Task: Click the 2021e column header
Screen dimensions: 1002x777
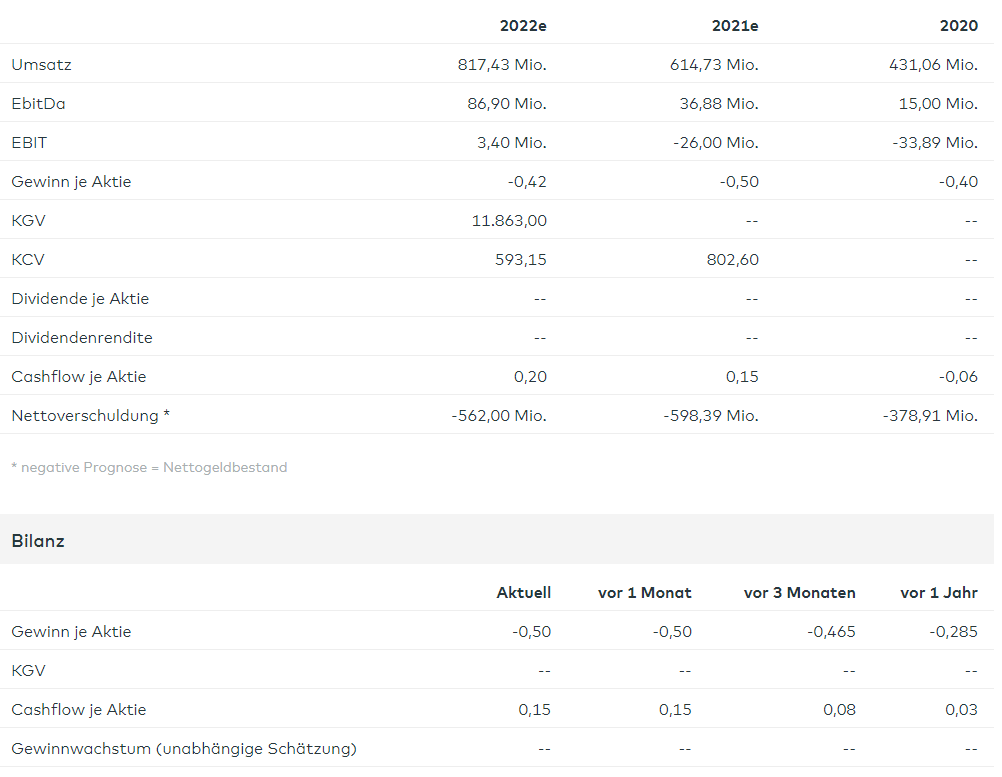Action: point(735,26)
